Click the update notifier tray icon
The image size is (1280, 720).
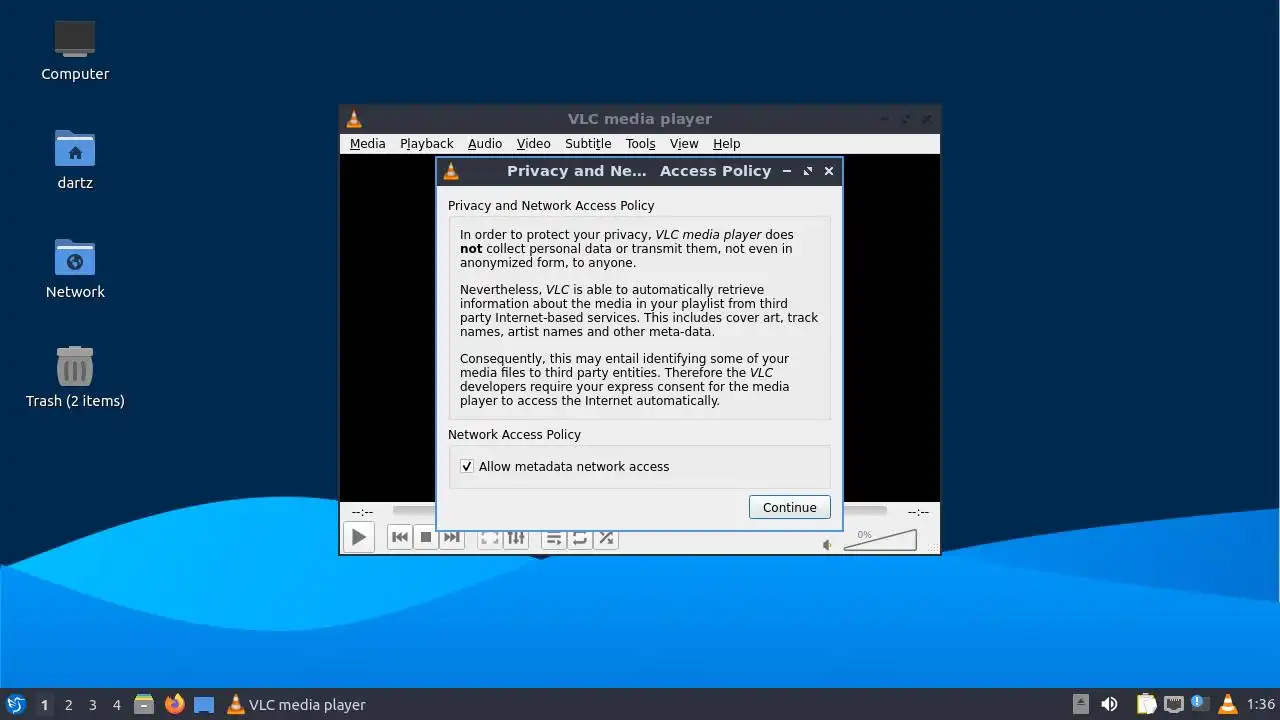coord(1200,704)
